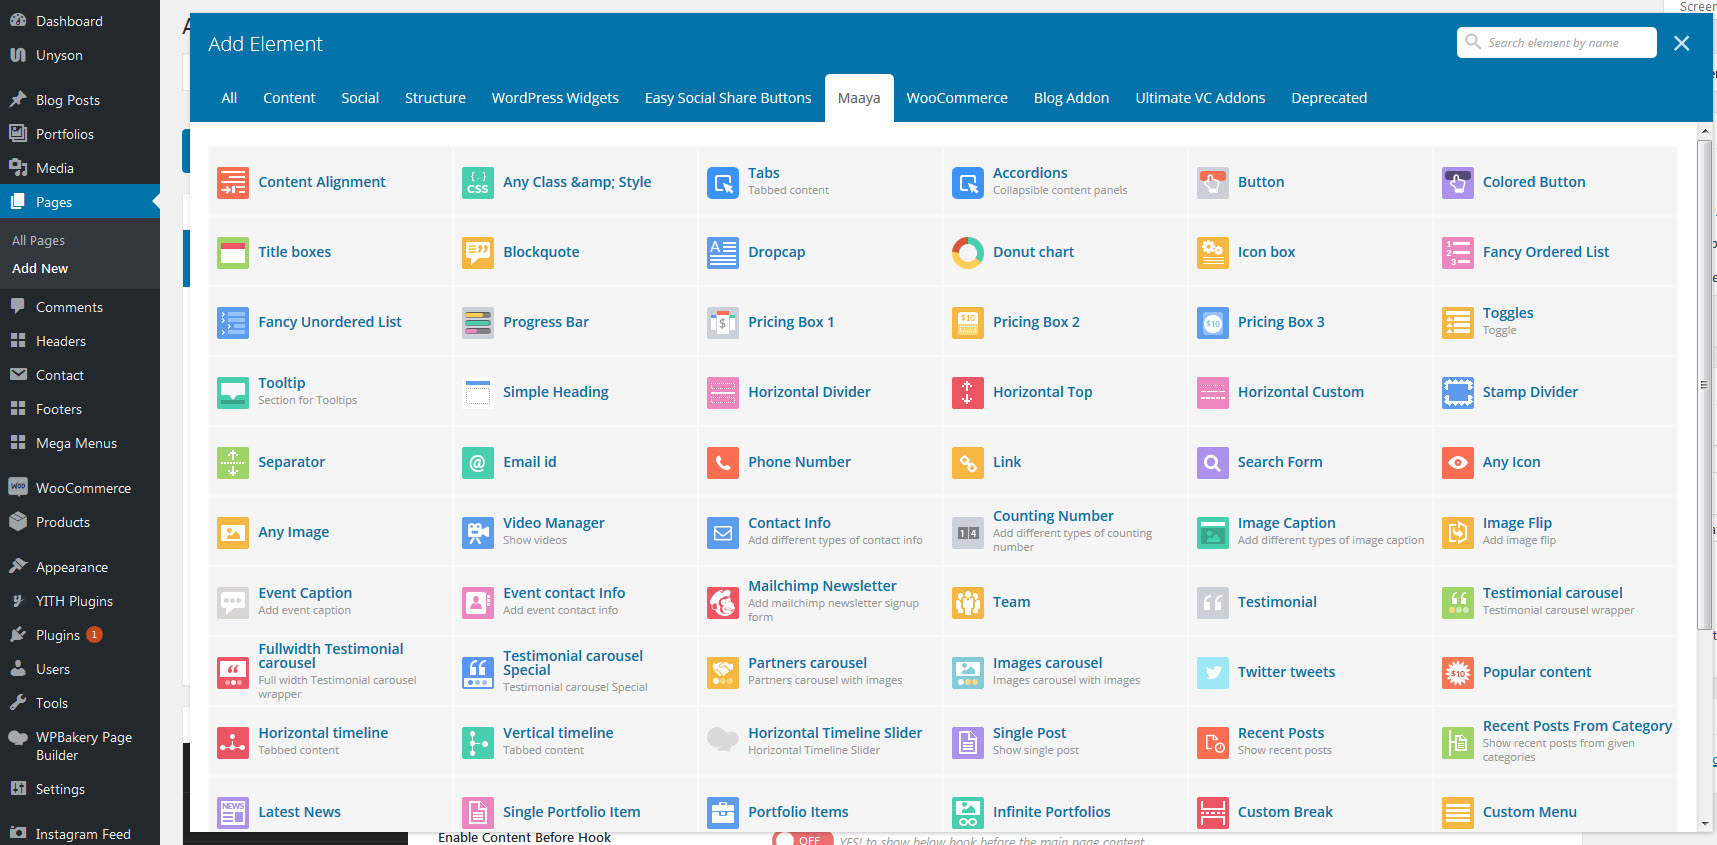Image resolution: width=1717 pixels, height=845 pixels.
Task: Add the Fullwidth Testimonial carousel element
Action: coord(330,672)
